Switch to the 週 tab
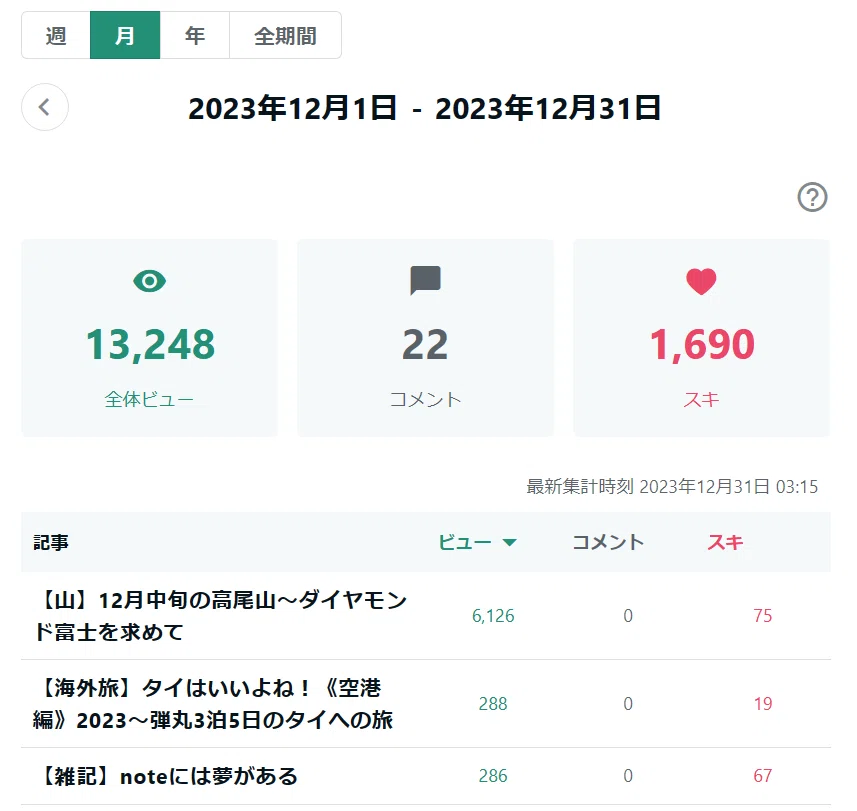The width and height of the screenshot is (857, 811). coord(56,36)
